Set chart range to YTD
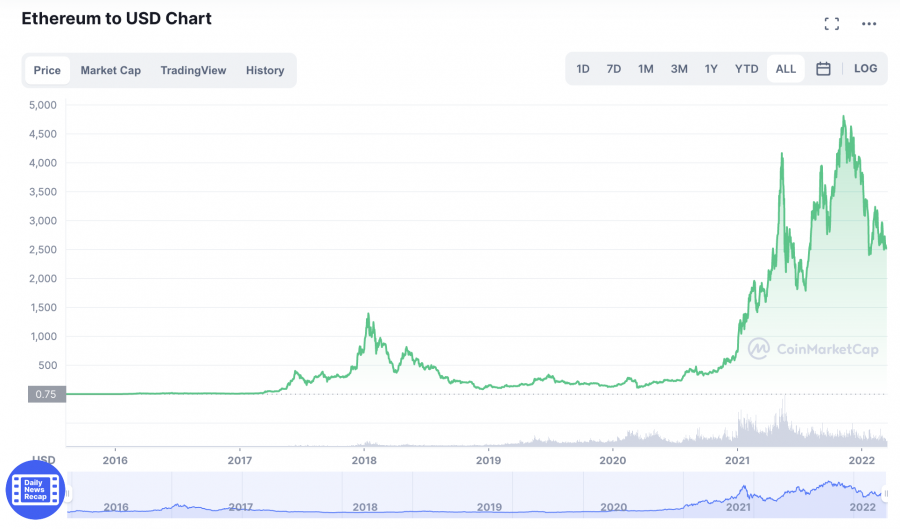Viewport: 900px width, 529px height. 746,69
